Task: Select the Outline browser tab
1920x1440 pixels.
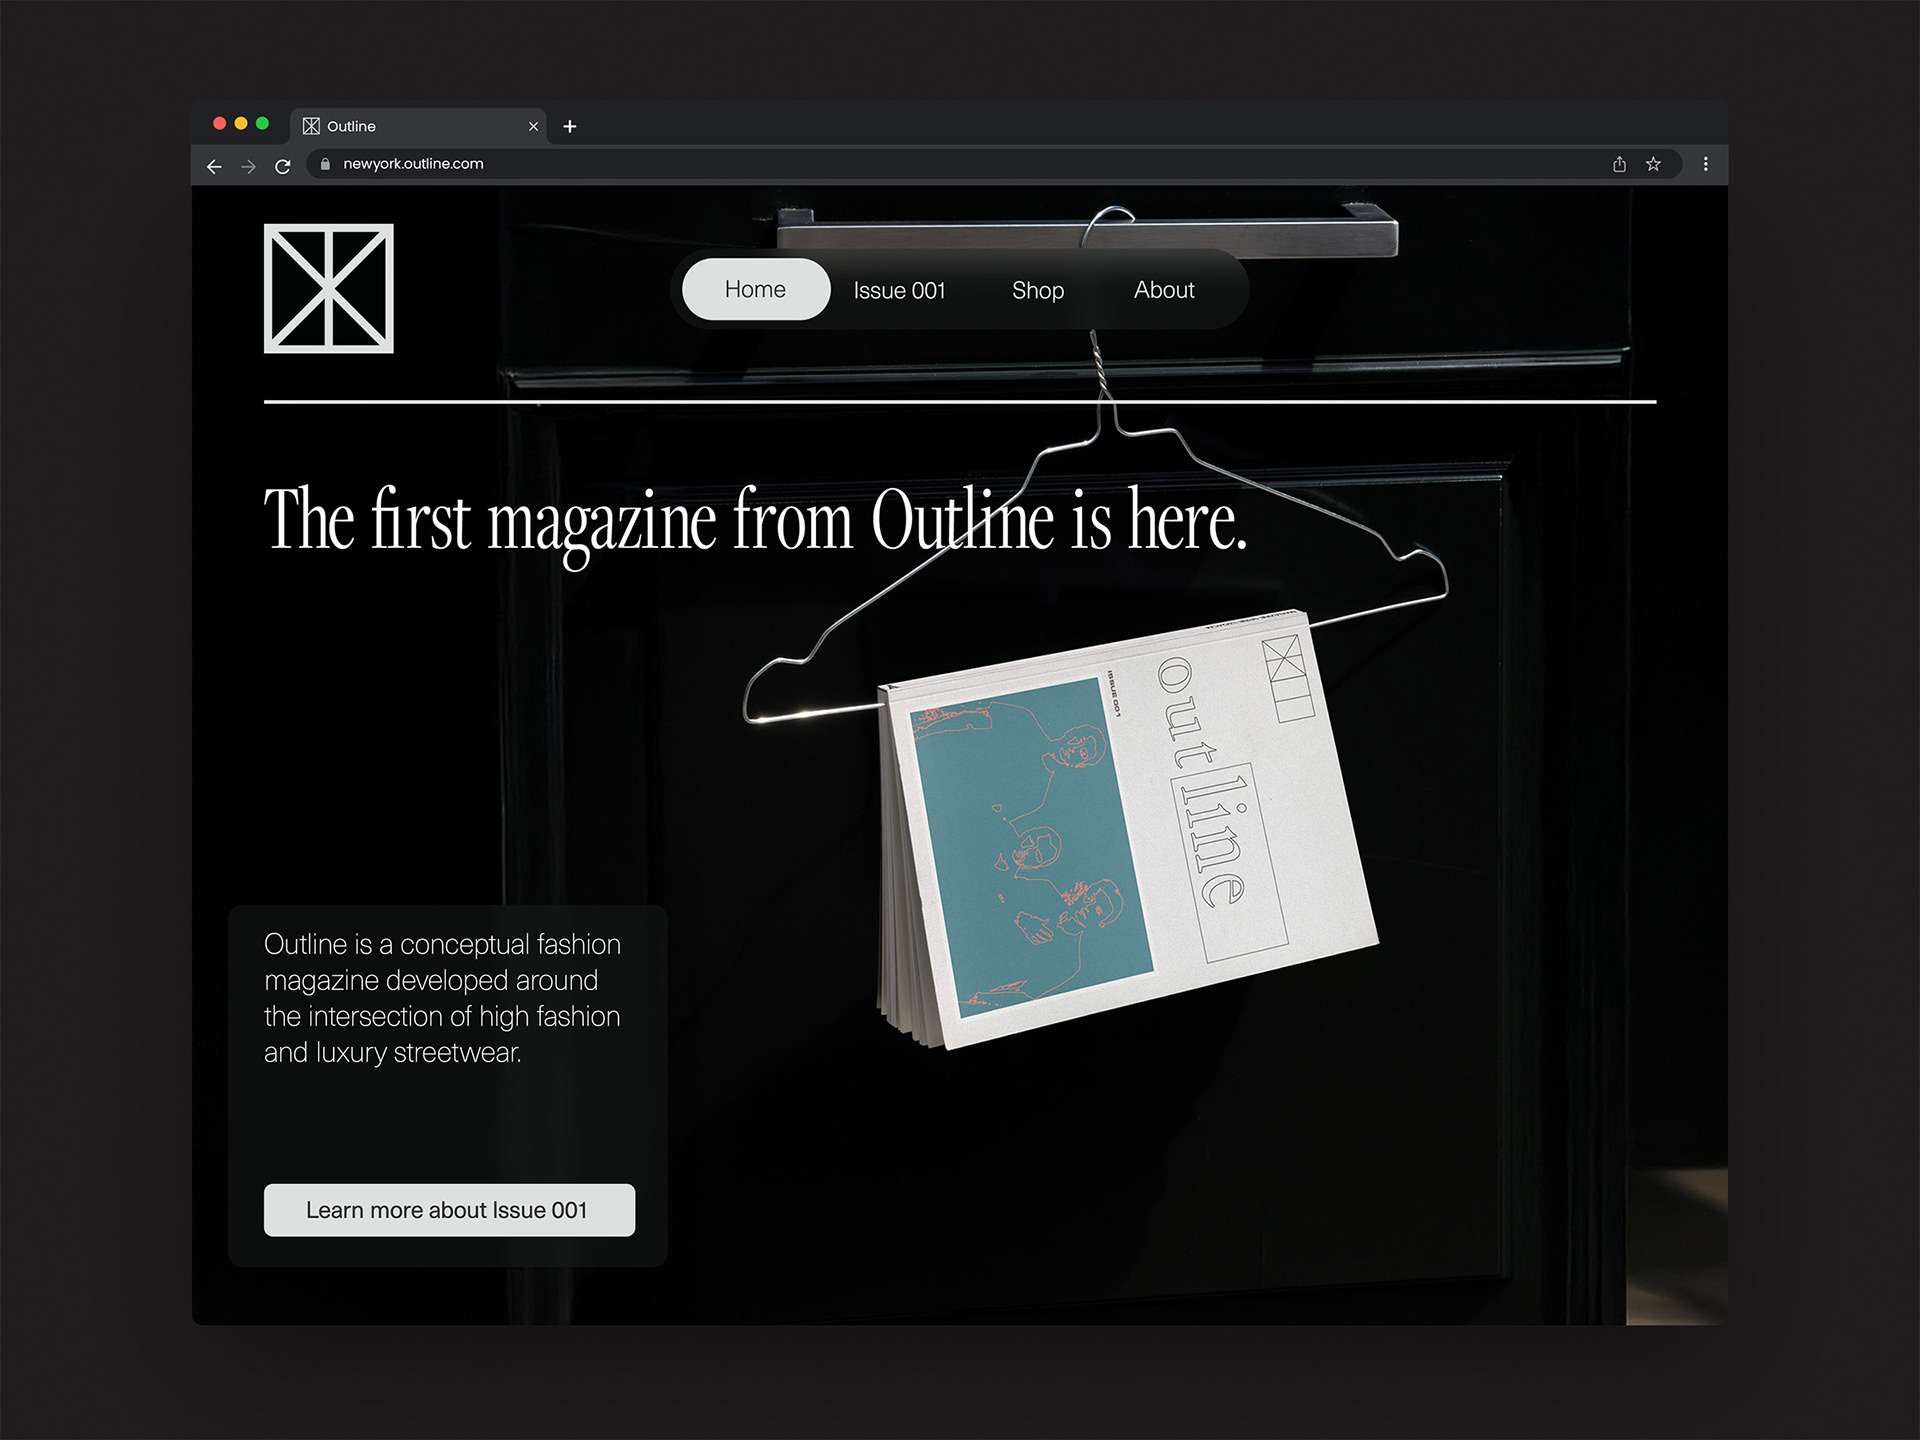Action: click(x=410, y=126)
